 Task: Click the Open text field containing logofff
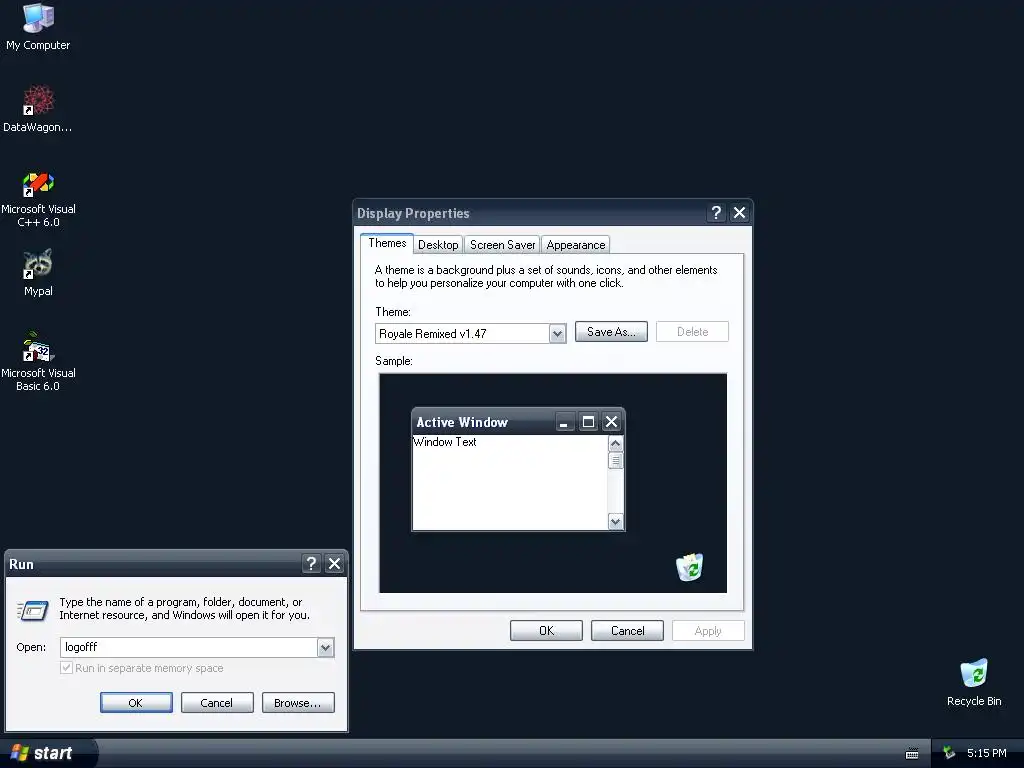coord(189,647)
